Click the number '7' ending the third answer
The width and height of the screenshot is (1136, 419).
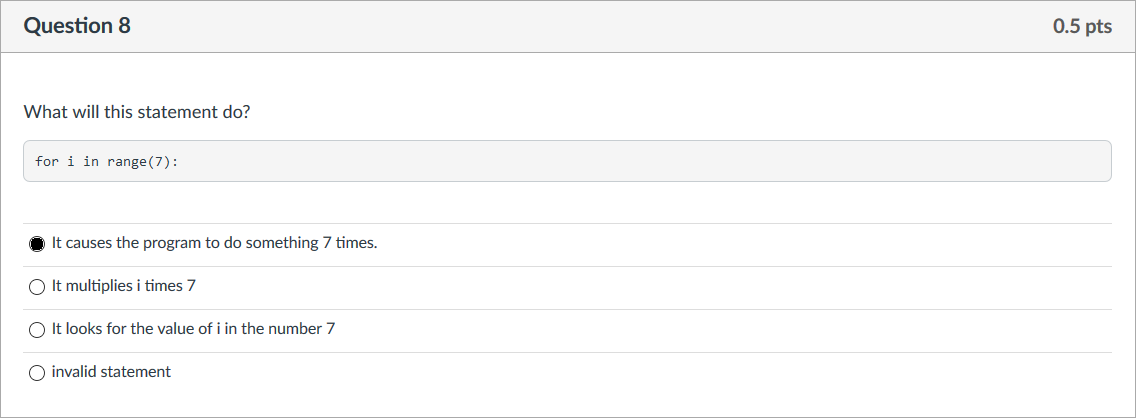pos(330,329)
